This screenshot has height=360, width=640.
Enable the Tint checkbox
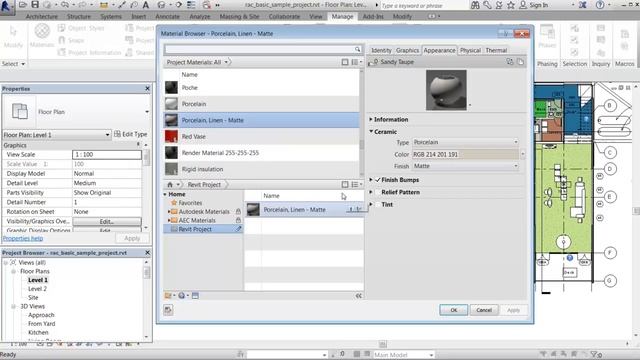tap(378, 204)
